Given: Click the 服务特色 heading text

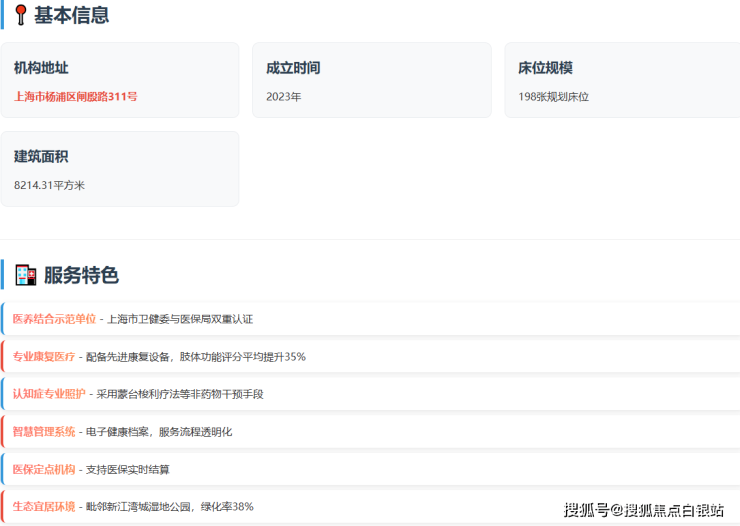Looking at the screenshot, I should (81, 275).
